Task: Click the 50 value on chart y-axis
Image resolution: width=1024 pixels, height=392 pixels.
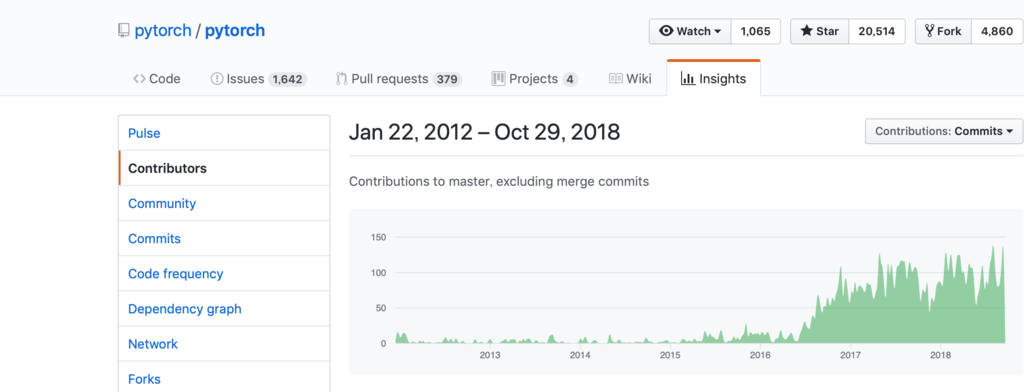Action: point(381,308)
